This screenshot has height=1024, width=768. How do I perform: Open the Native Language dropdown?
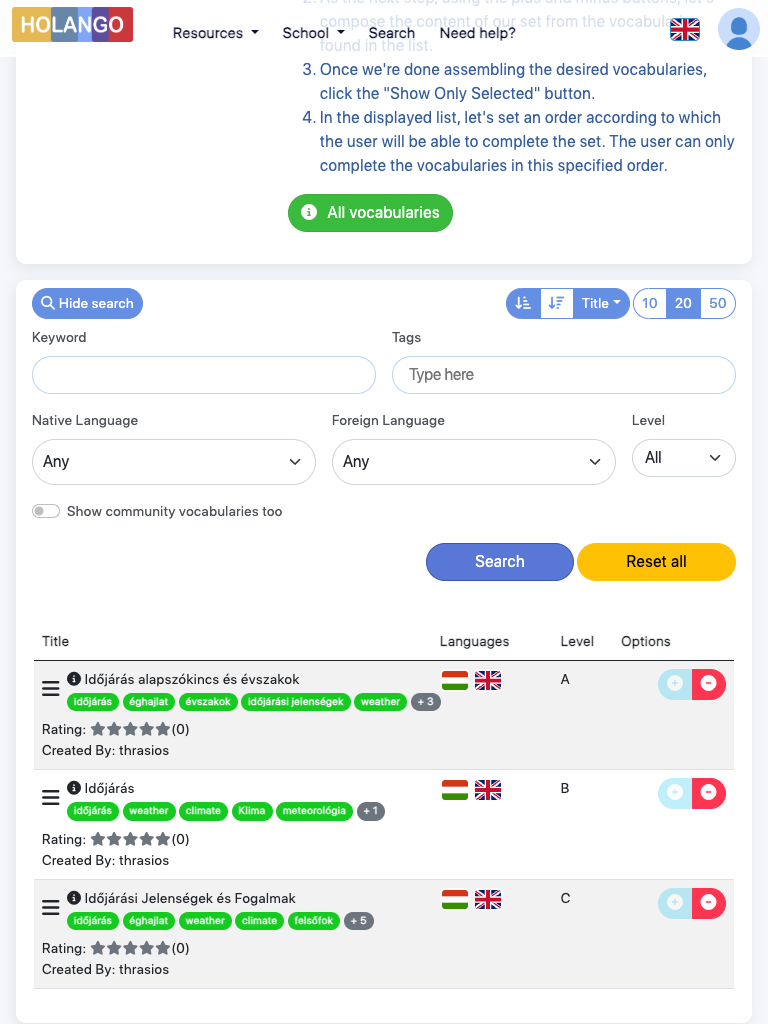tap(173, 461)
